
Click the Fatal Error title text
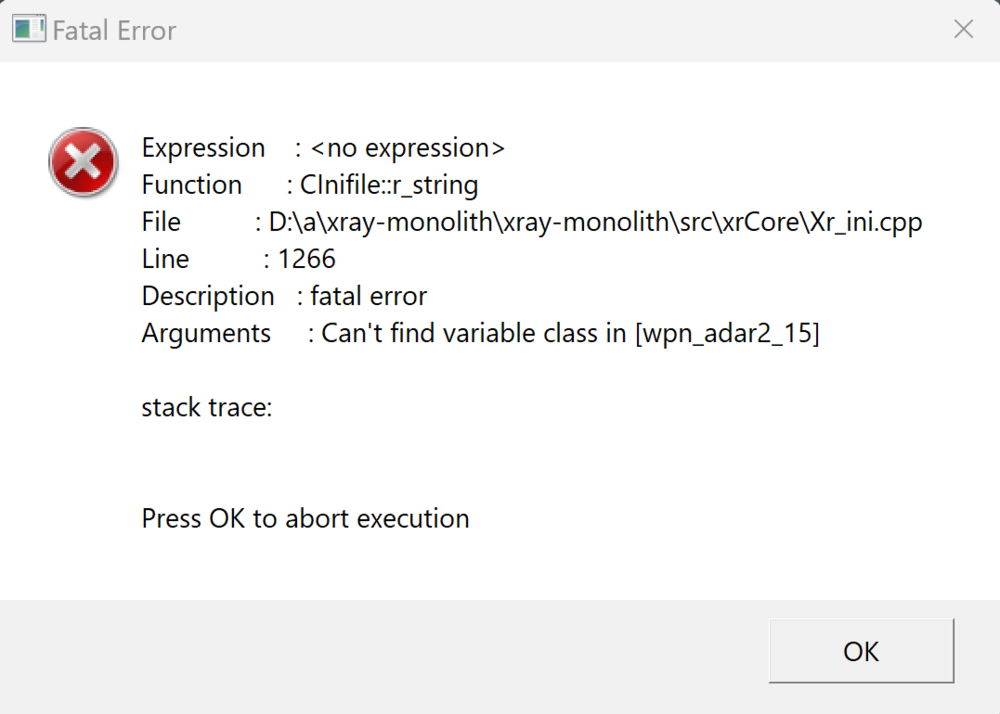pos(114,31)
